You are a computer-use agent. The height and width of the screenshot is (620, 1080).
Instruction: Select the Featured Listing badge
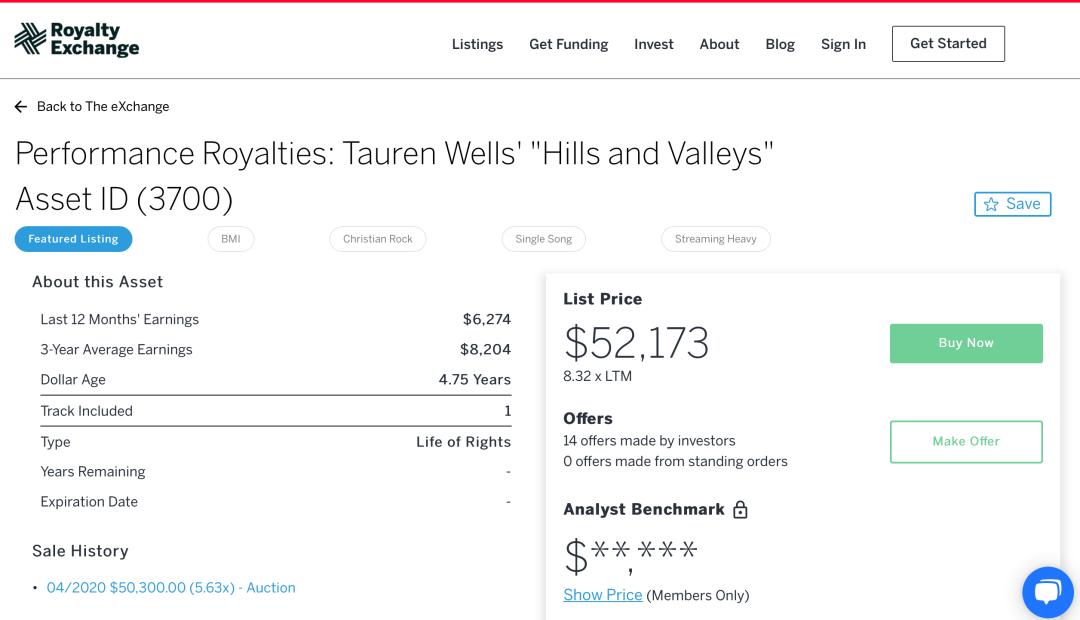[73, 239]
